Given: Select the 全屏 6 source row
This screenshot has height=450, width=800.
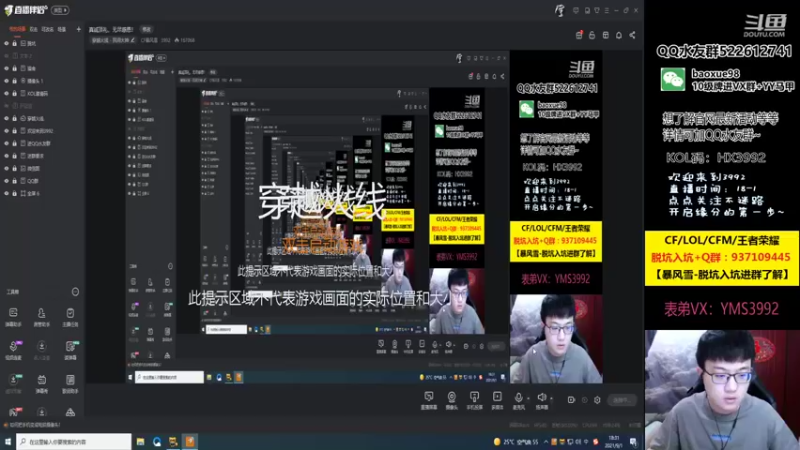Looking at the screenshot, I should coord(42,193).
